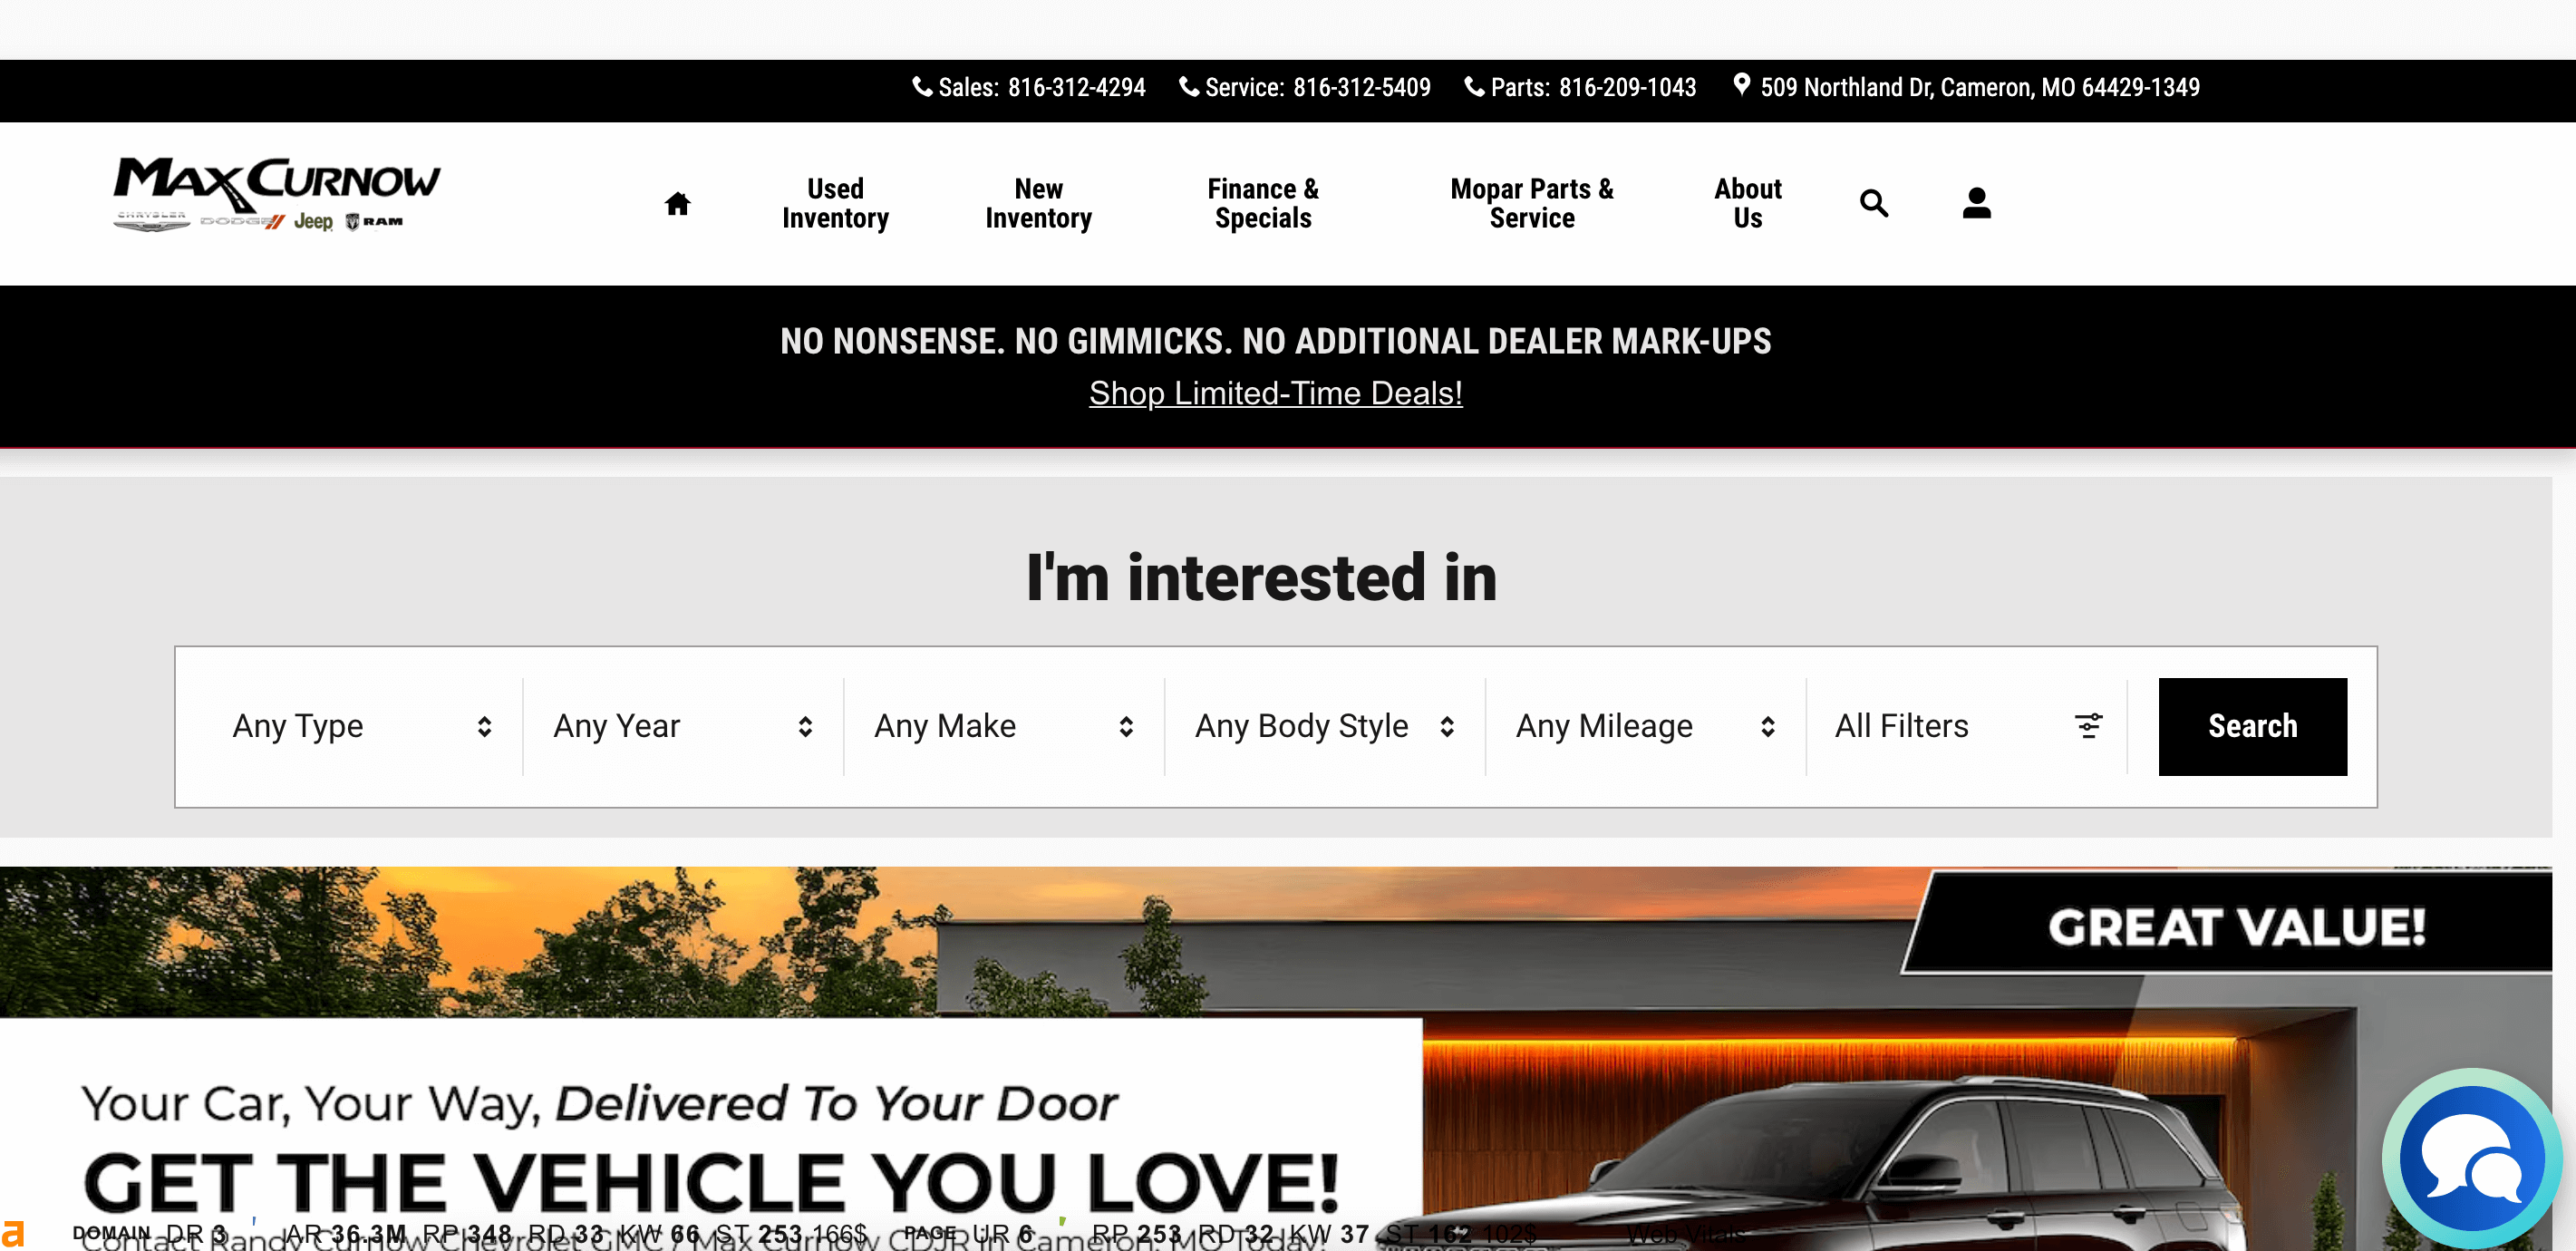
Task: Open the Any Body Style dropdown
Action: click(1324, 726)
